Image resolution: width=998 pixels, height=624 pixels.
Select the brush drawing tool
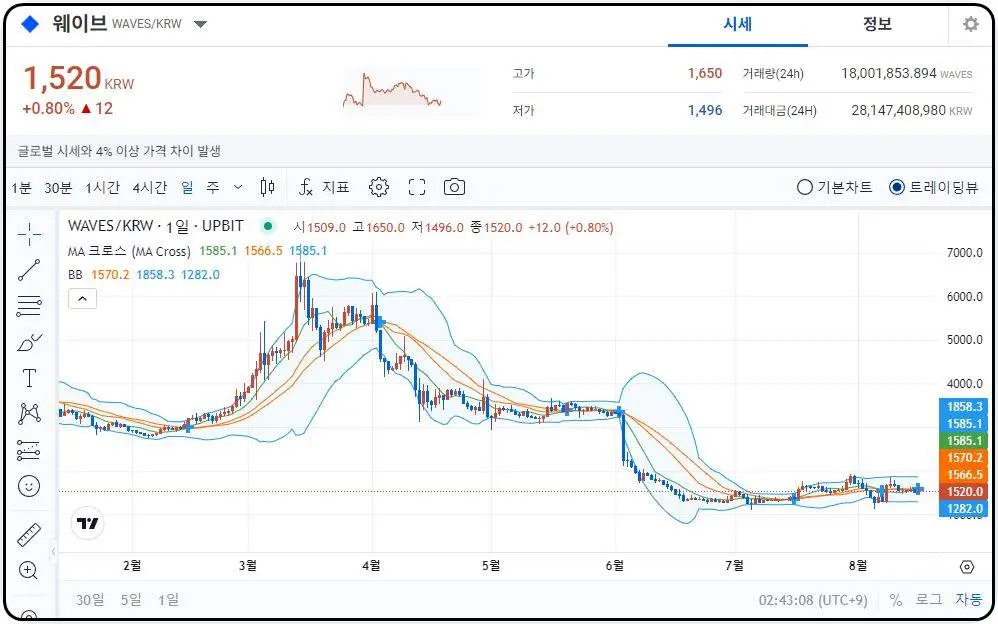click(x=29, y=343)
